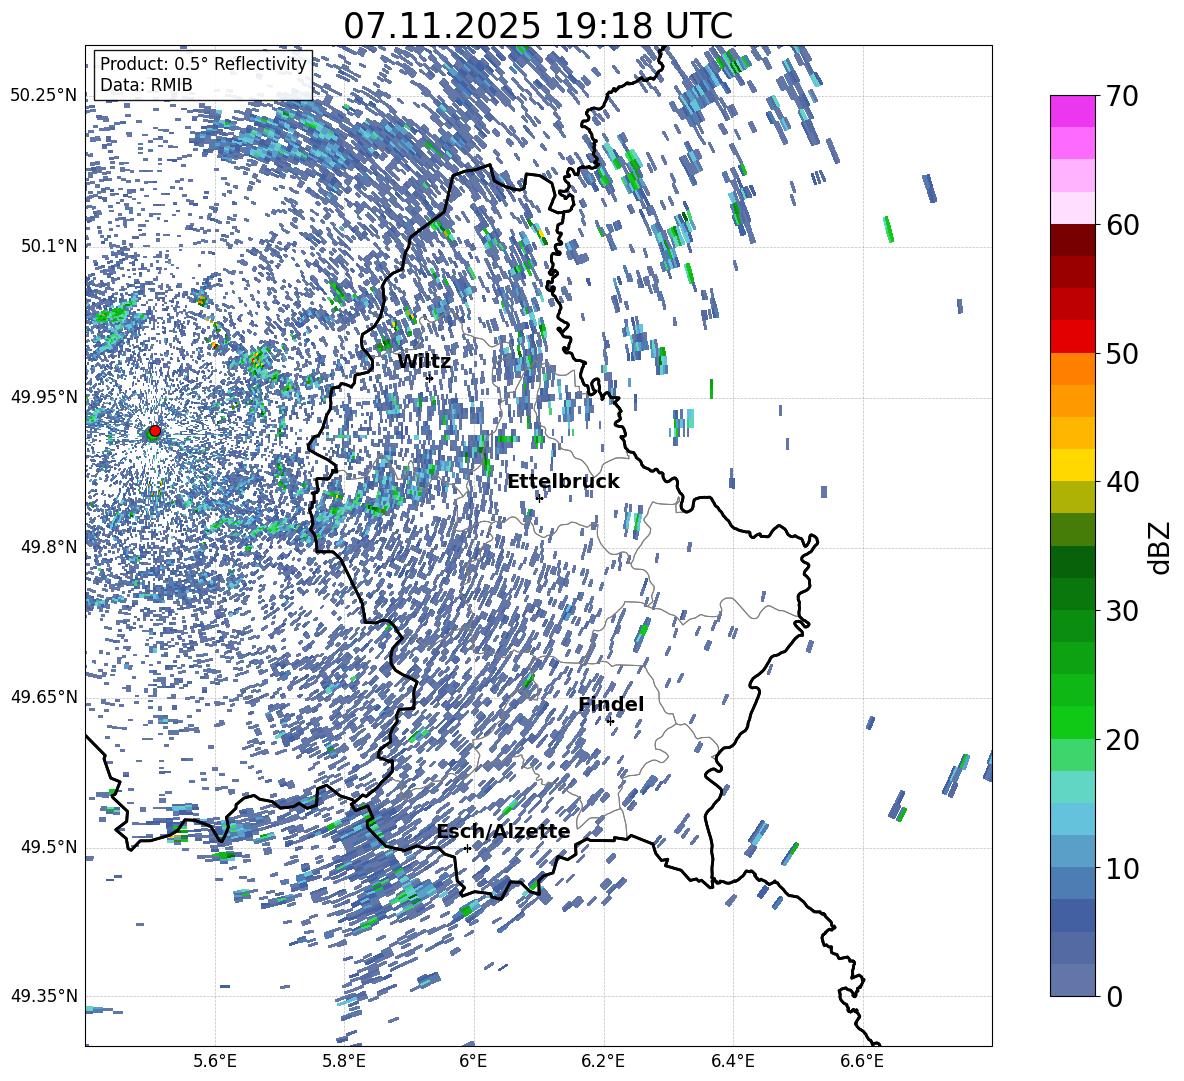The image size is (1184, 1081).
Task: Click the Data: RMIB text line
Action: tap(146, 85)
